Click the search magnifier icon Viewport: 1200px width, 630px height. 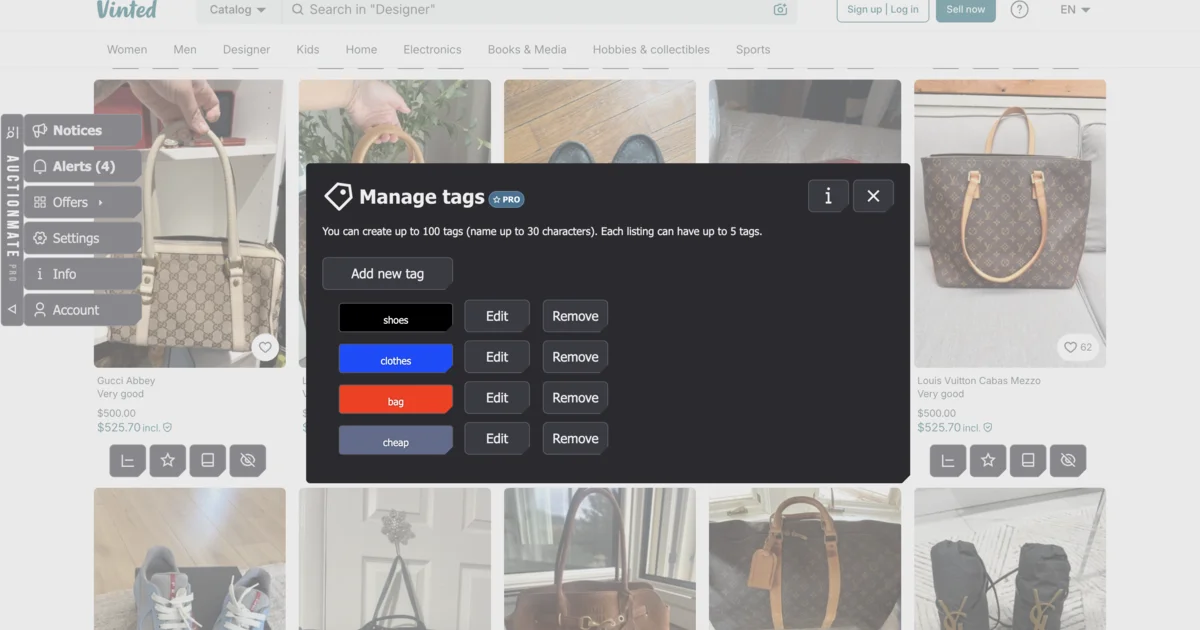coord(297,10)
